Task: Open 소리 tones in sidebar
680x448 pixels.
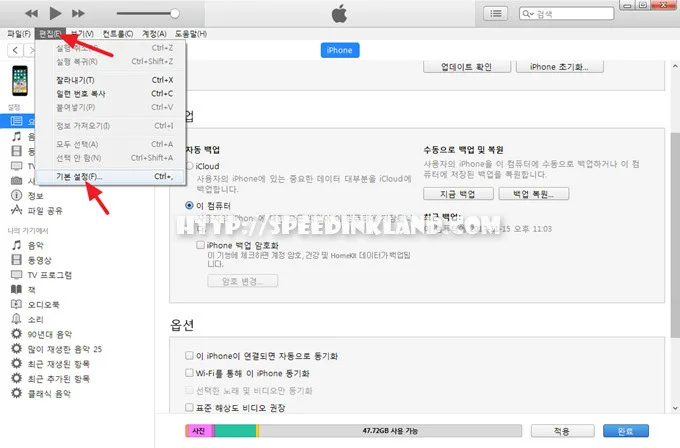Action: click(36, 320)
